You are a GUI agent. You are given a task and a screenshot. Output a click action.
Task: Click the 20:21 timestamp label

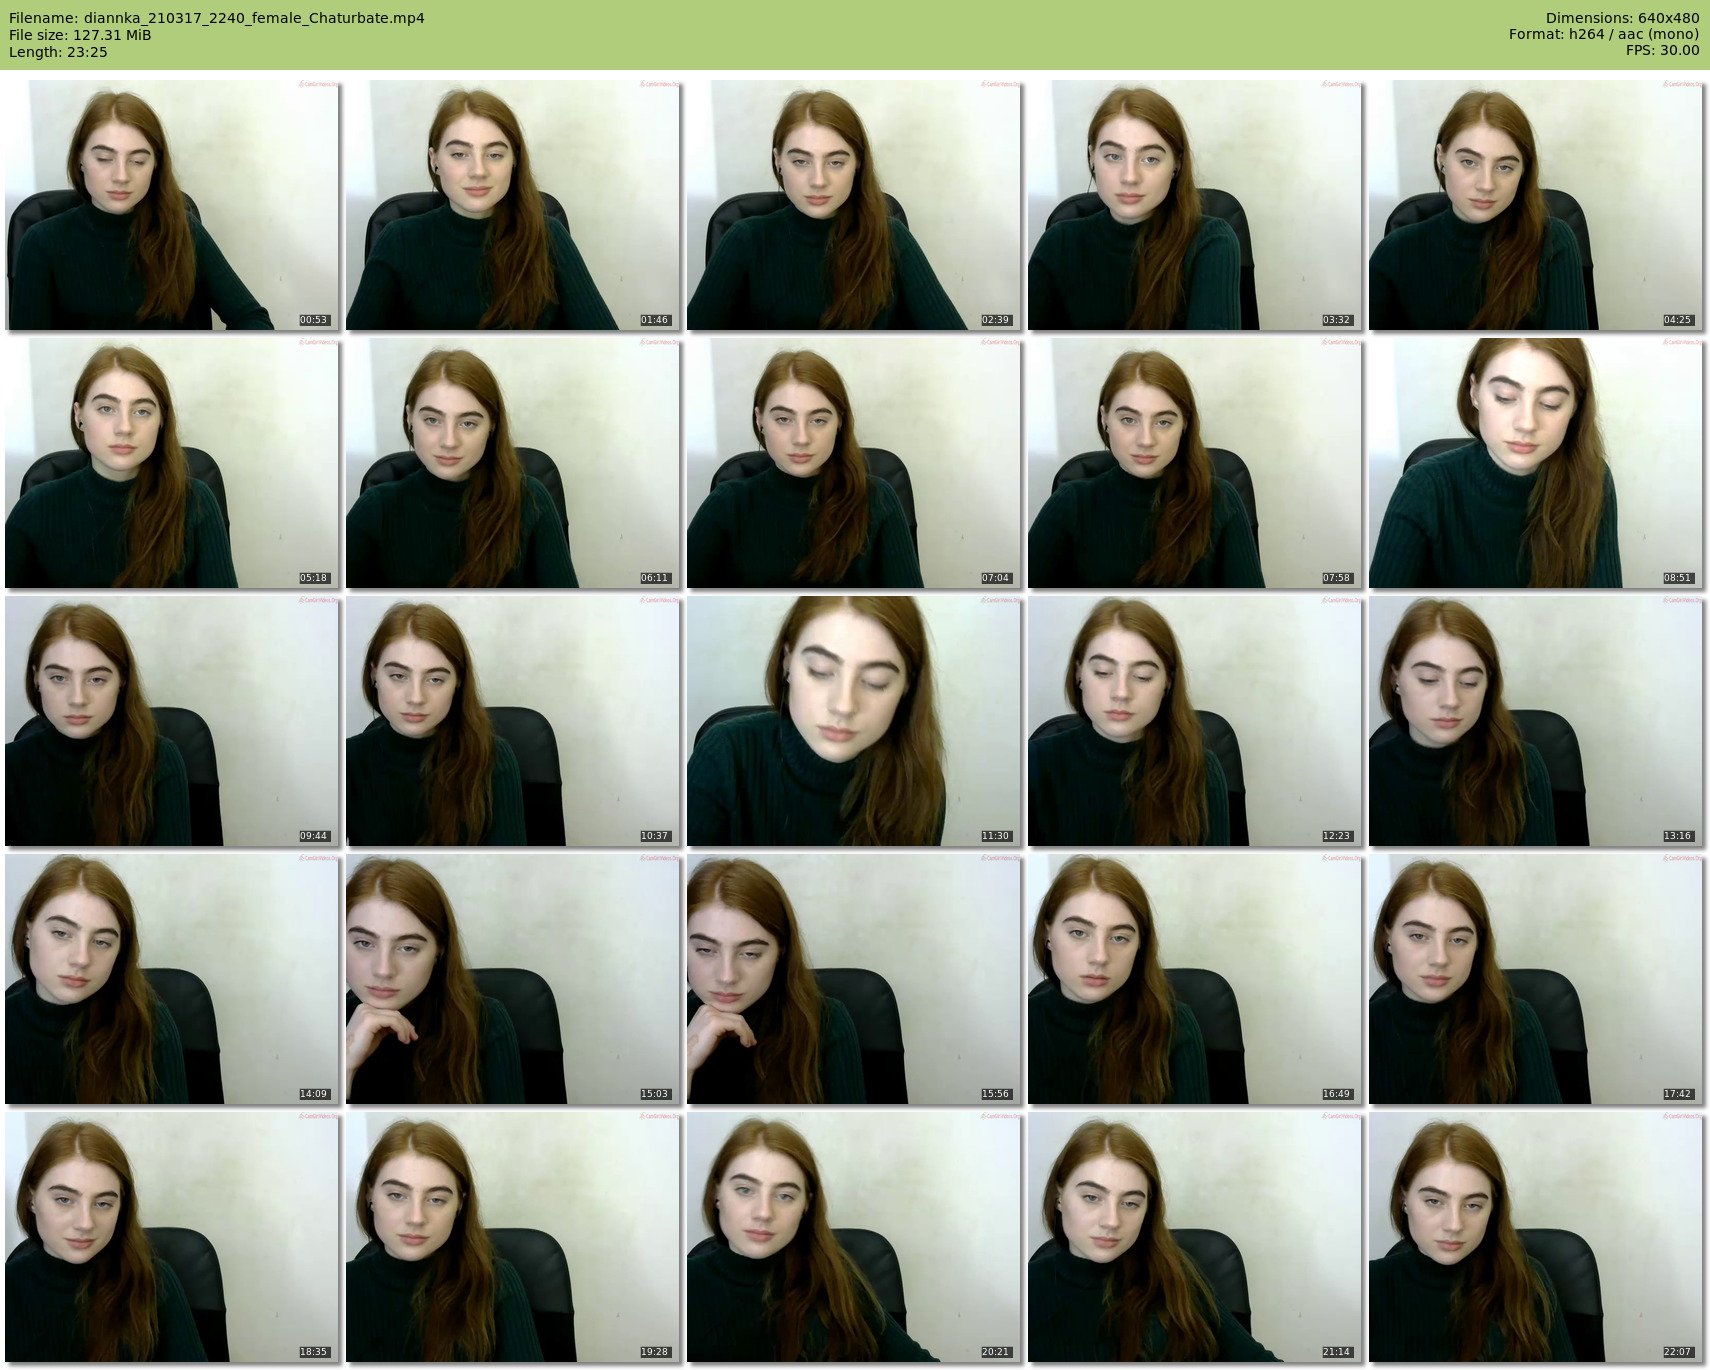point(995,1352)
